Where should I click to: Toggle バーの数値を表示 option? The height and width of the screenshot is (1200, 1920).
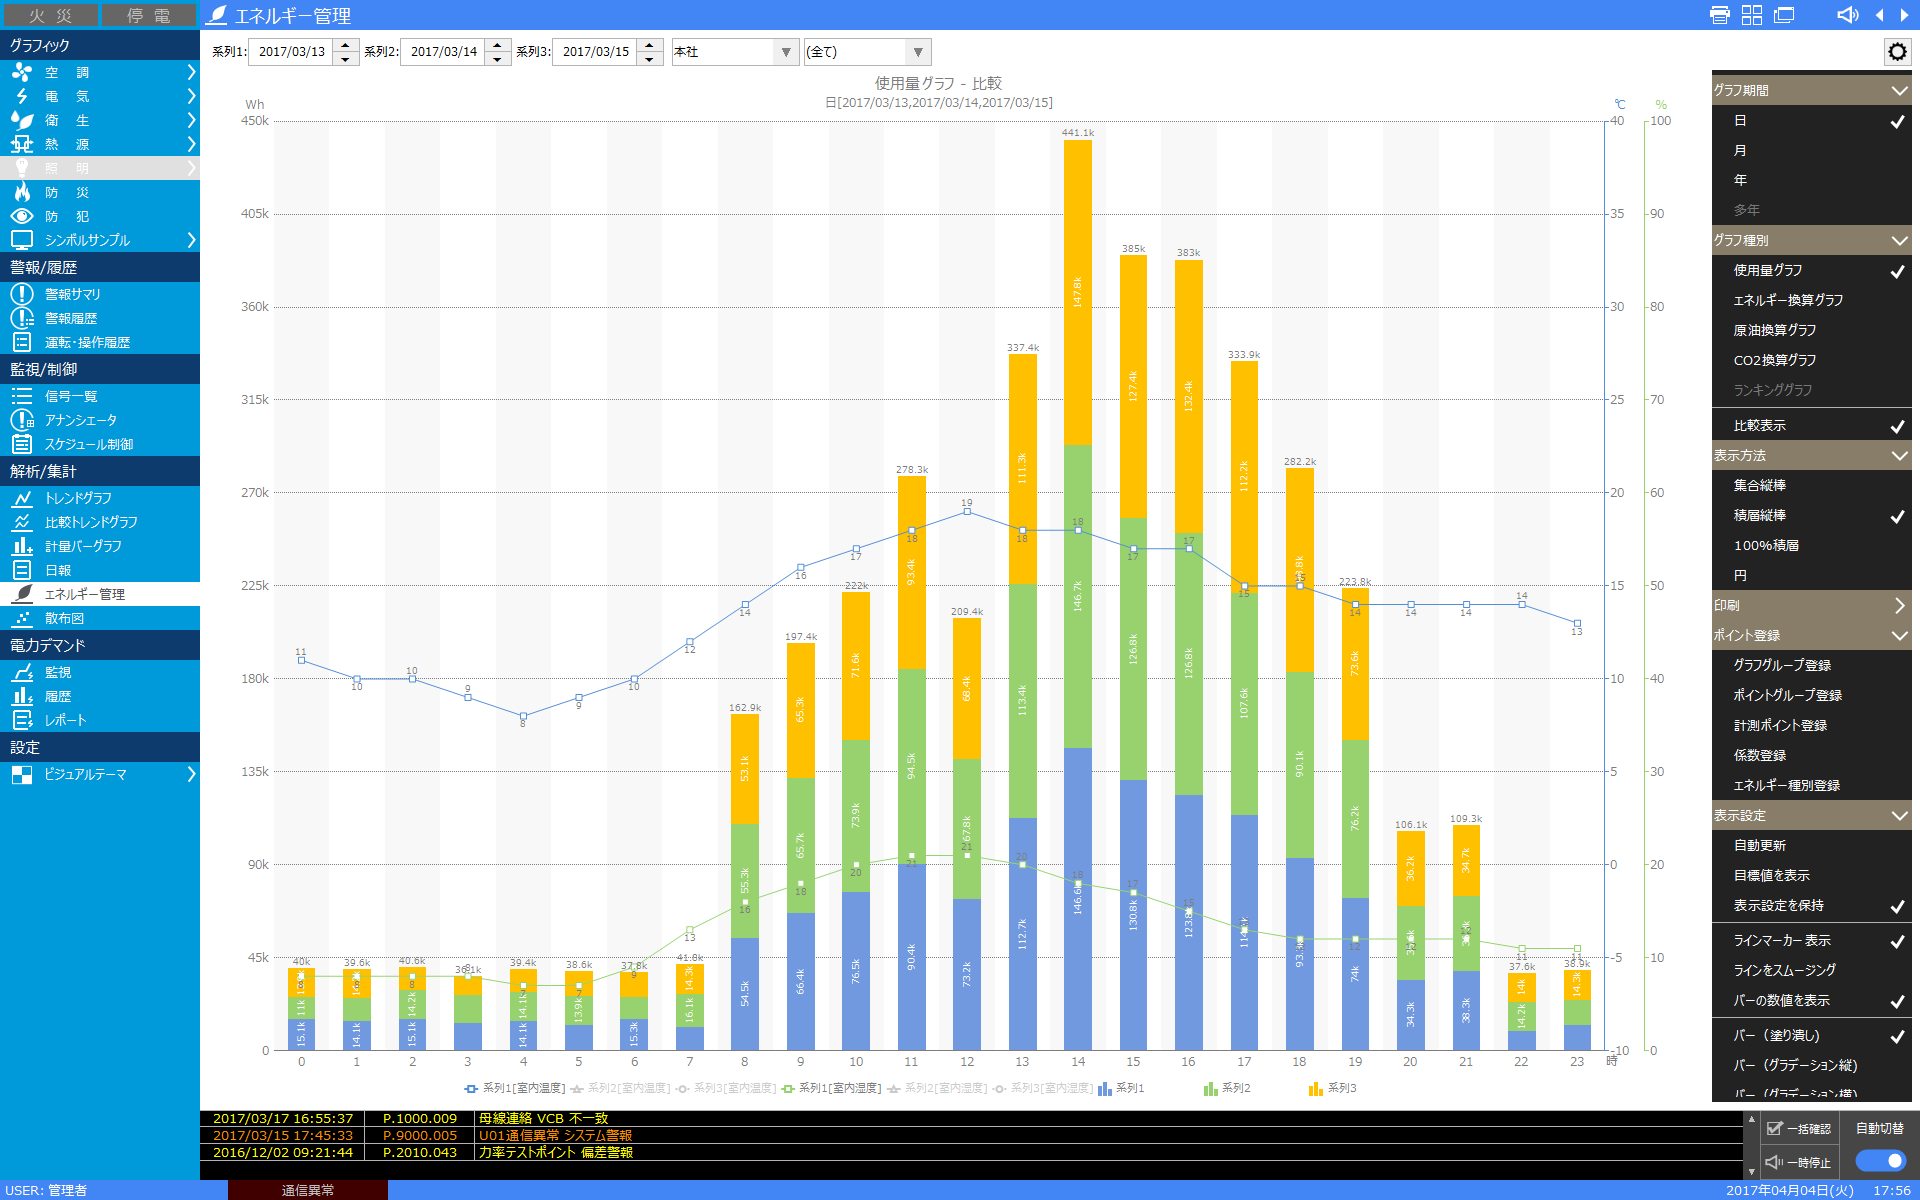[1812, 1000]
